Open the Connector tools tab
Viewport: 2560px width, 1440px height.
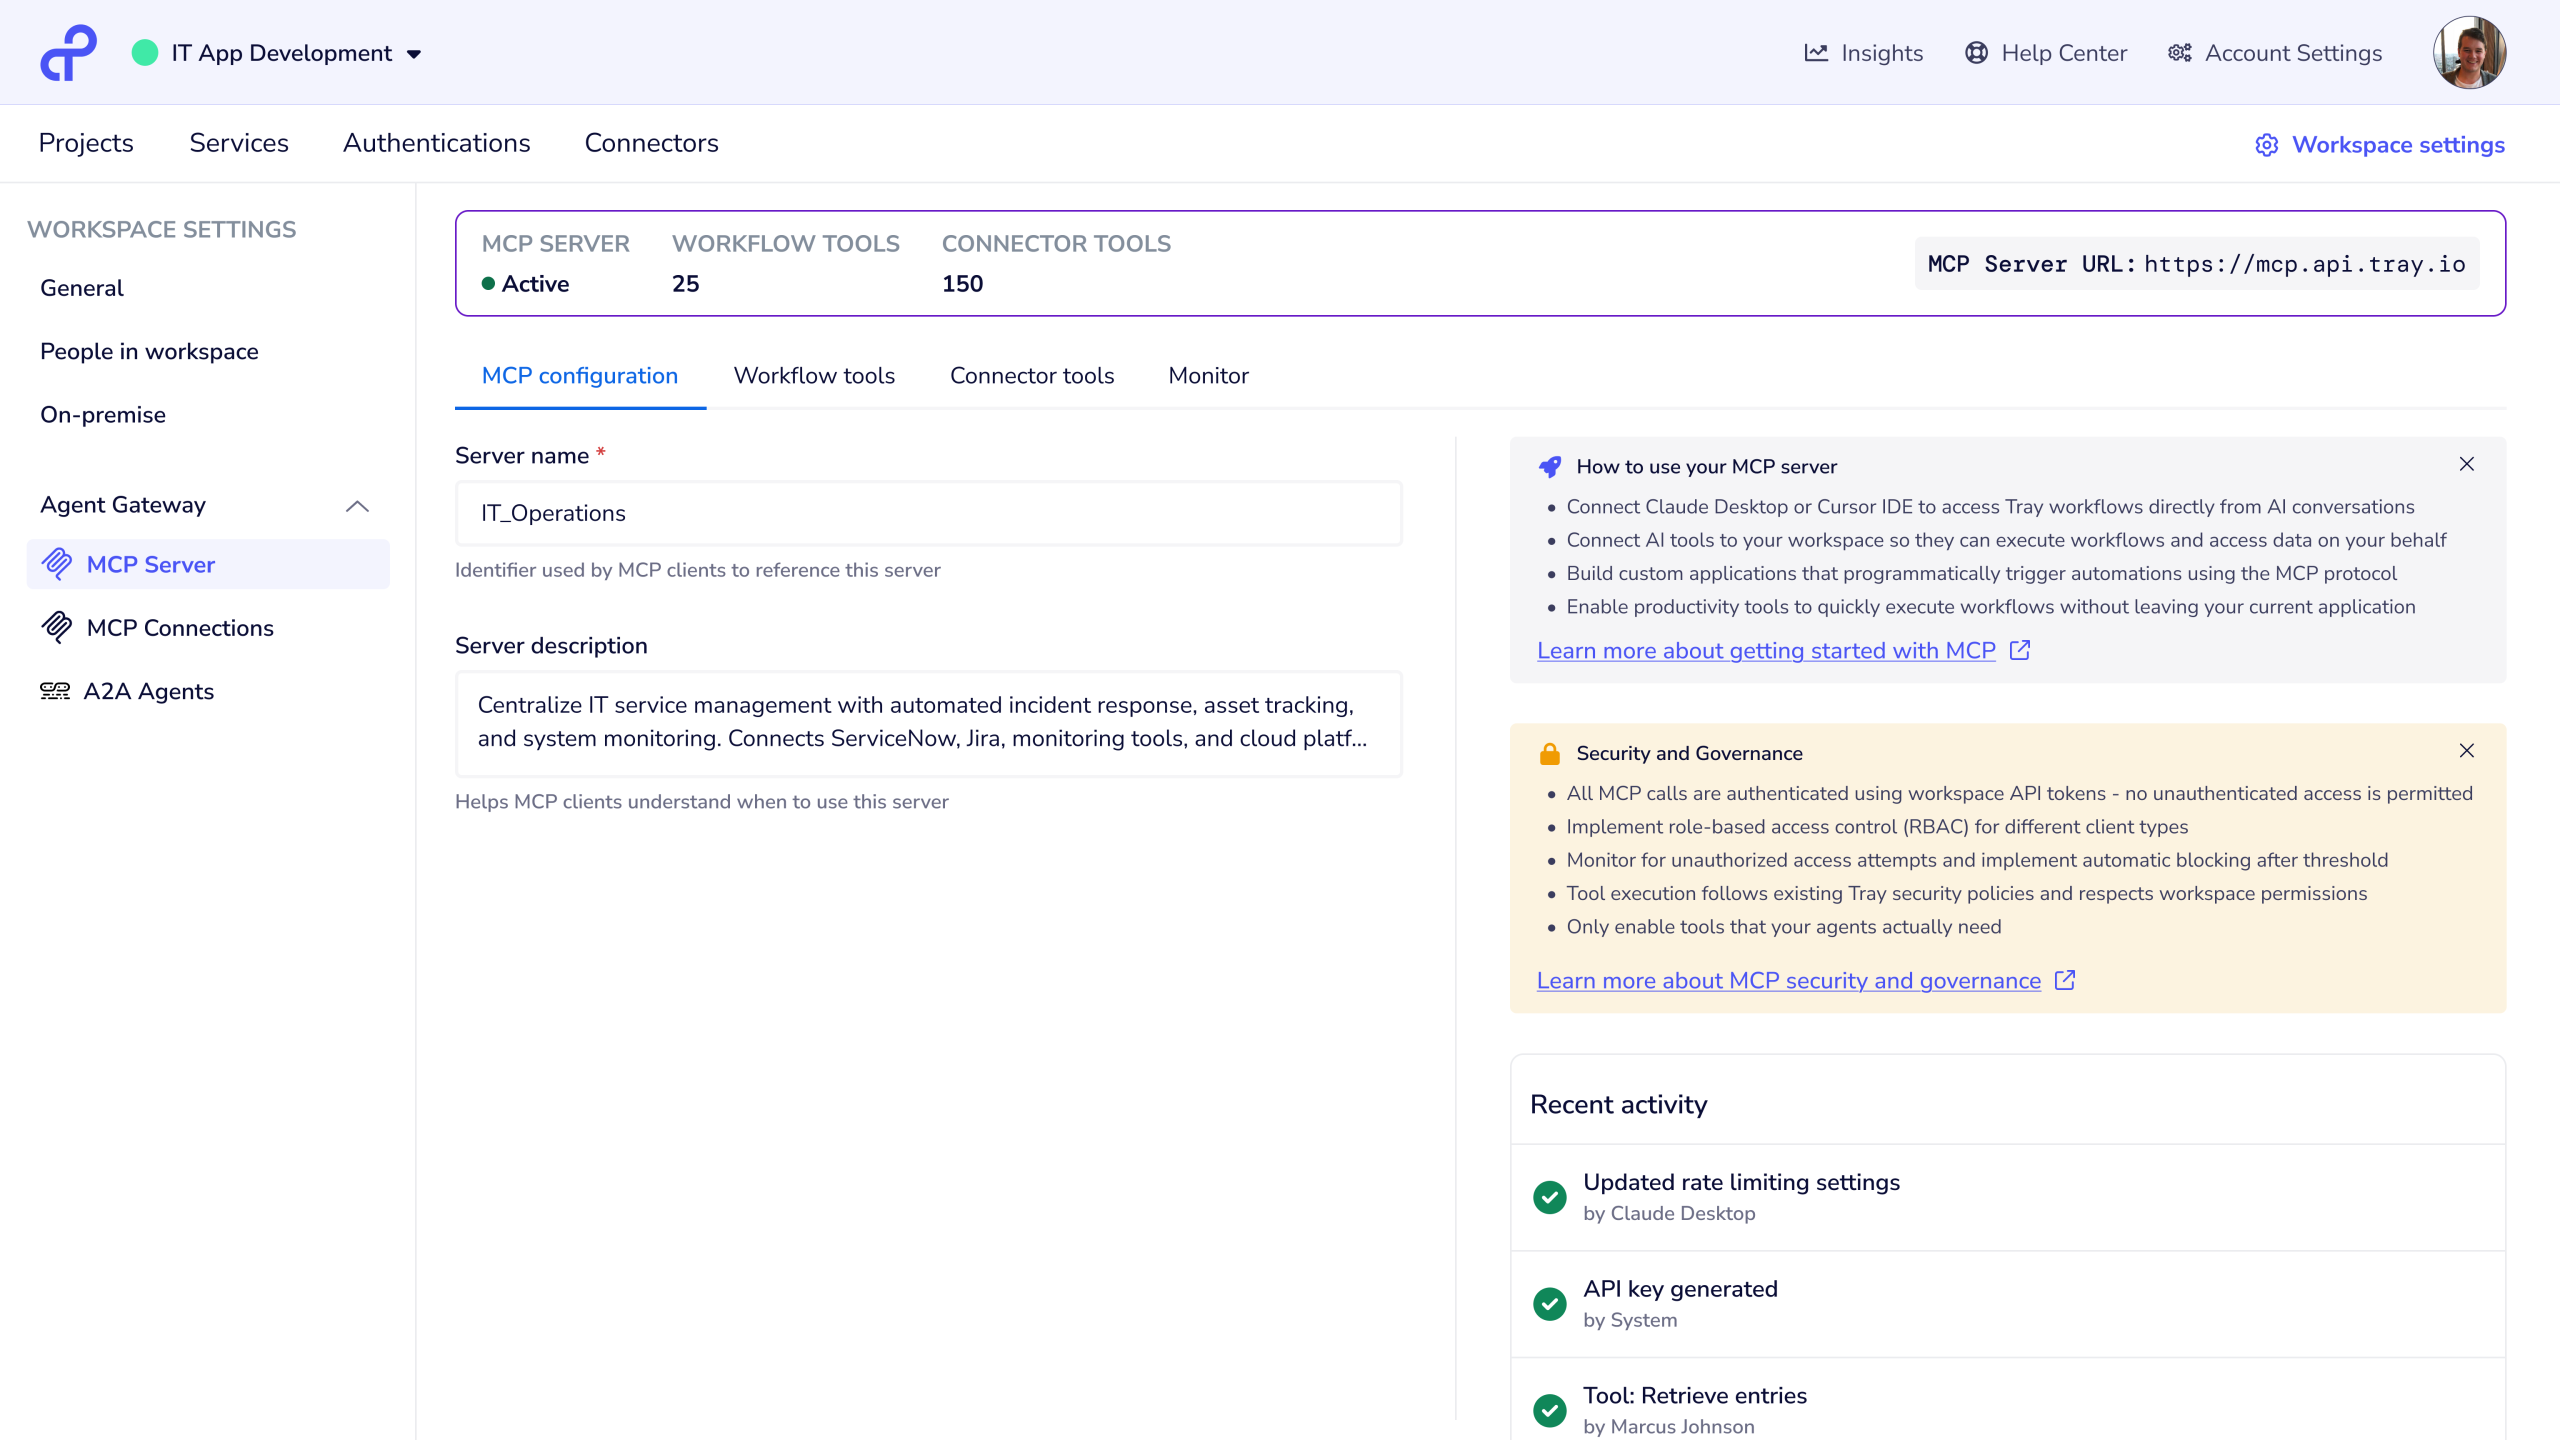tap(1031, 375)
